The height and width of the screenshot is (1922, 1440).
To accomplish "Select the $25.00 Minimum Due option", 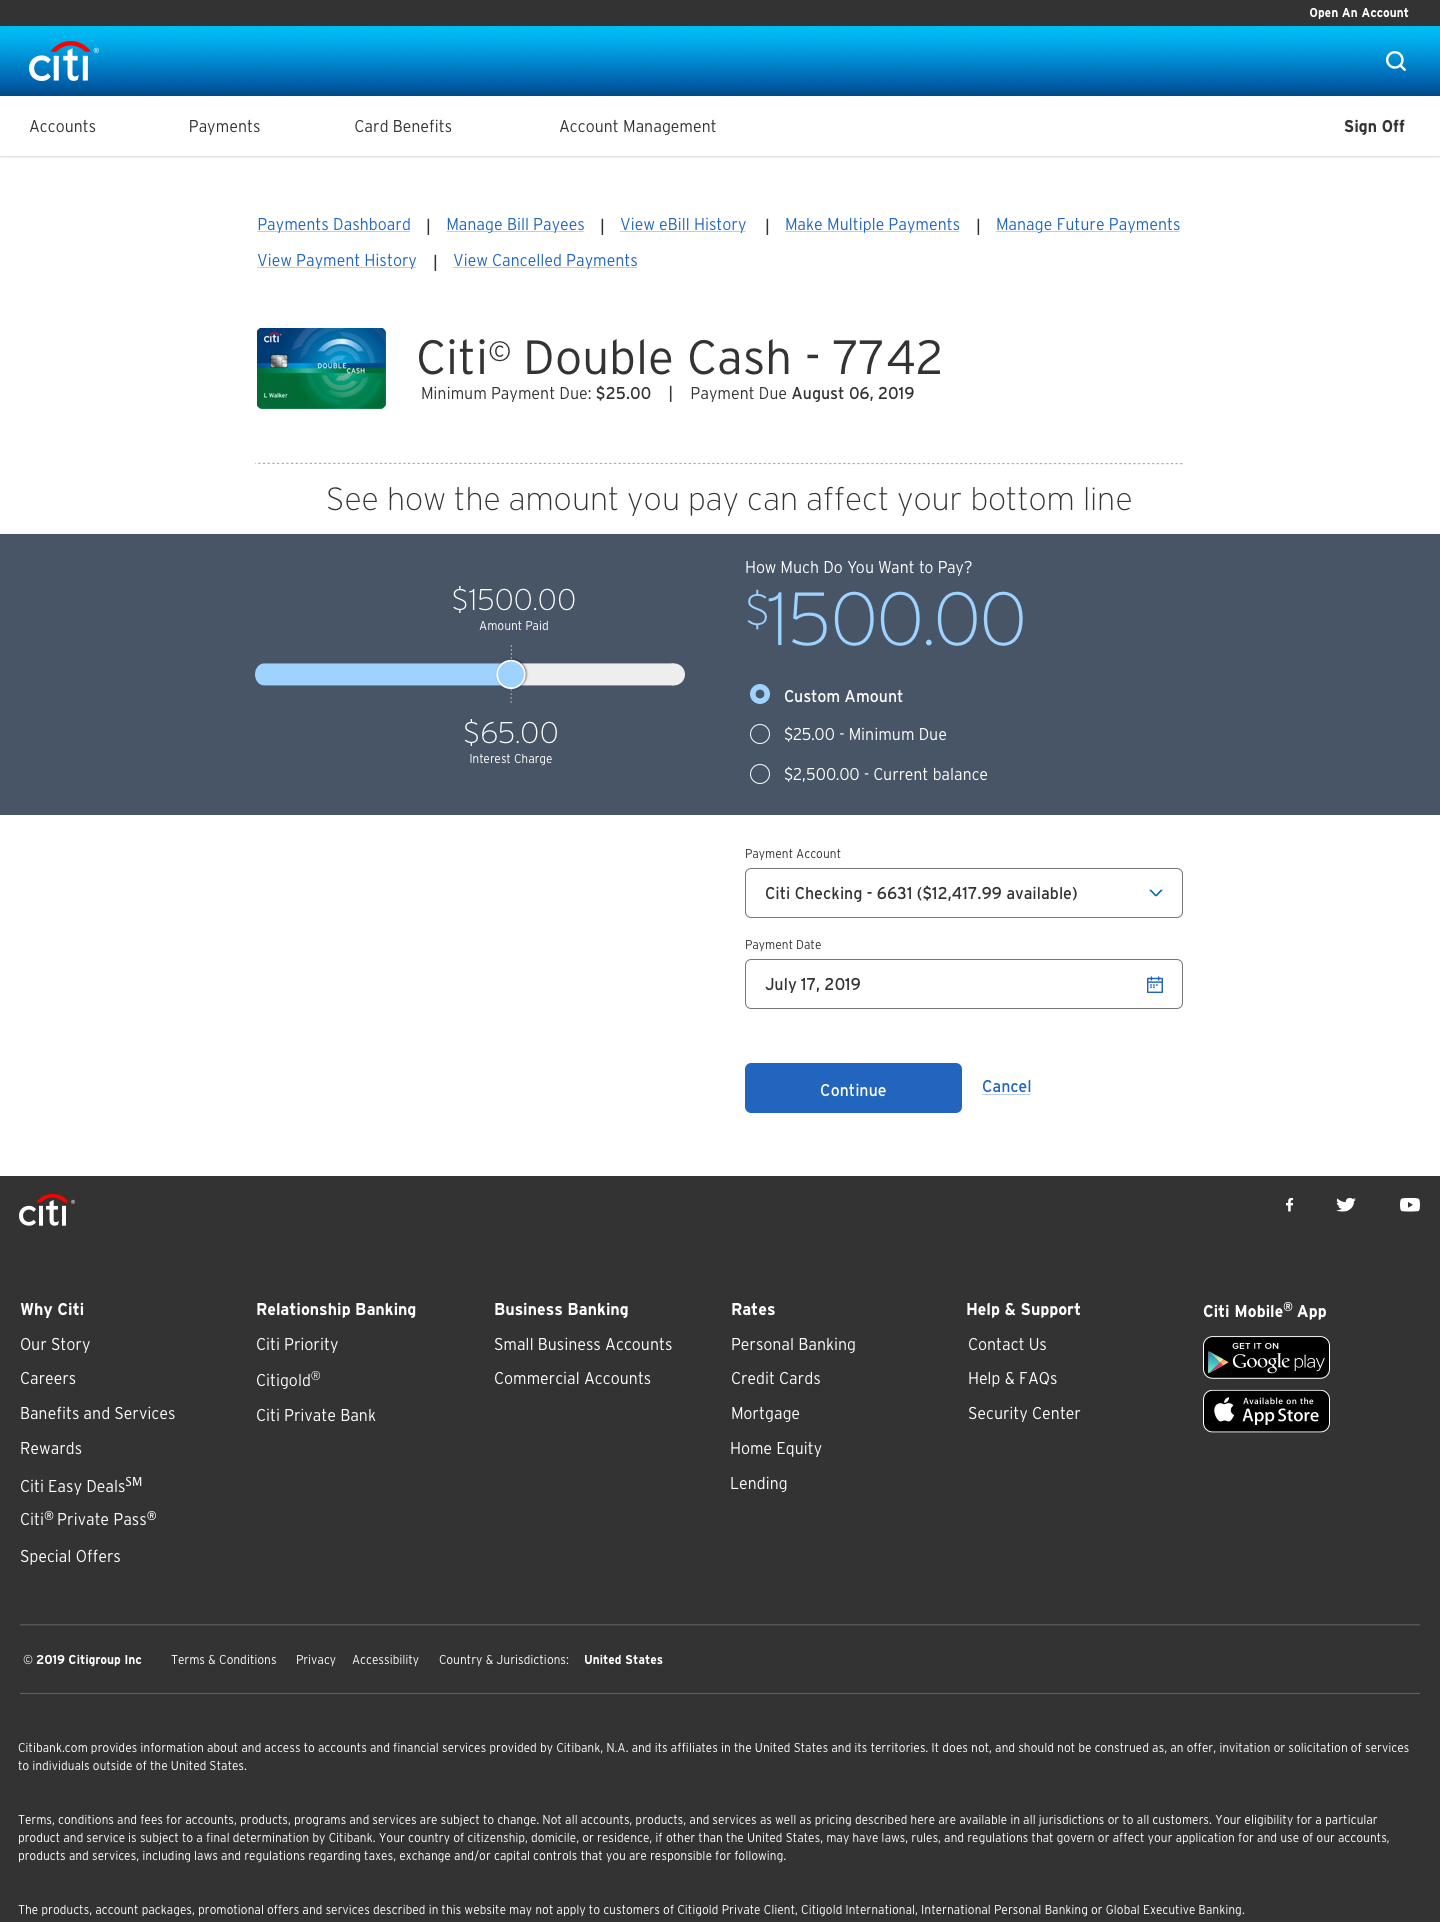I will [x=760, y=734].
